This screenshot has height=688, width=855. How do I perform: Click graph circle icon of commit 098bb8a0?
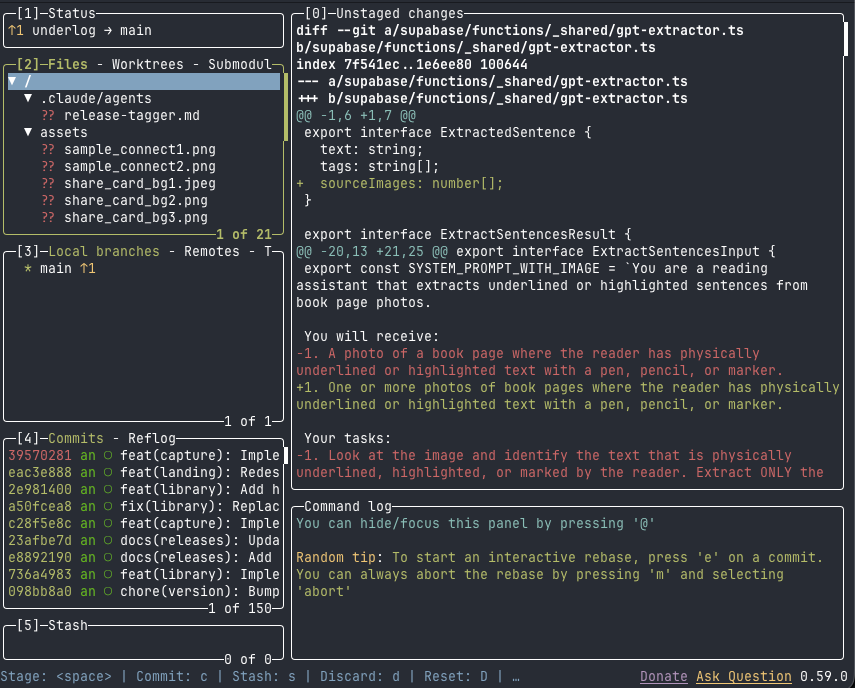click(x=108, y=592)
